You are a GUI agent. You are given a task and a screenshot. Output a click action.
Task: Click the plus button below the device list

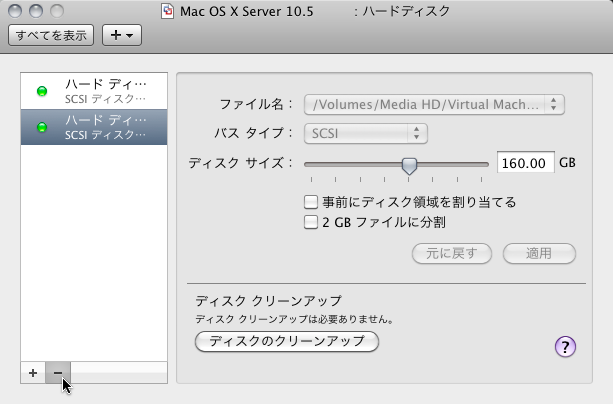33,372
